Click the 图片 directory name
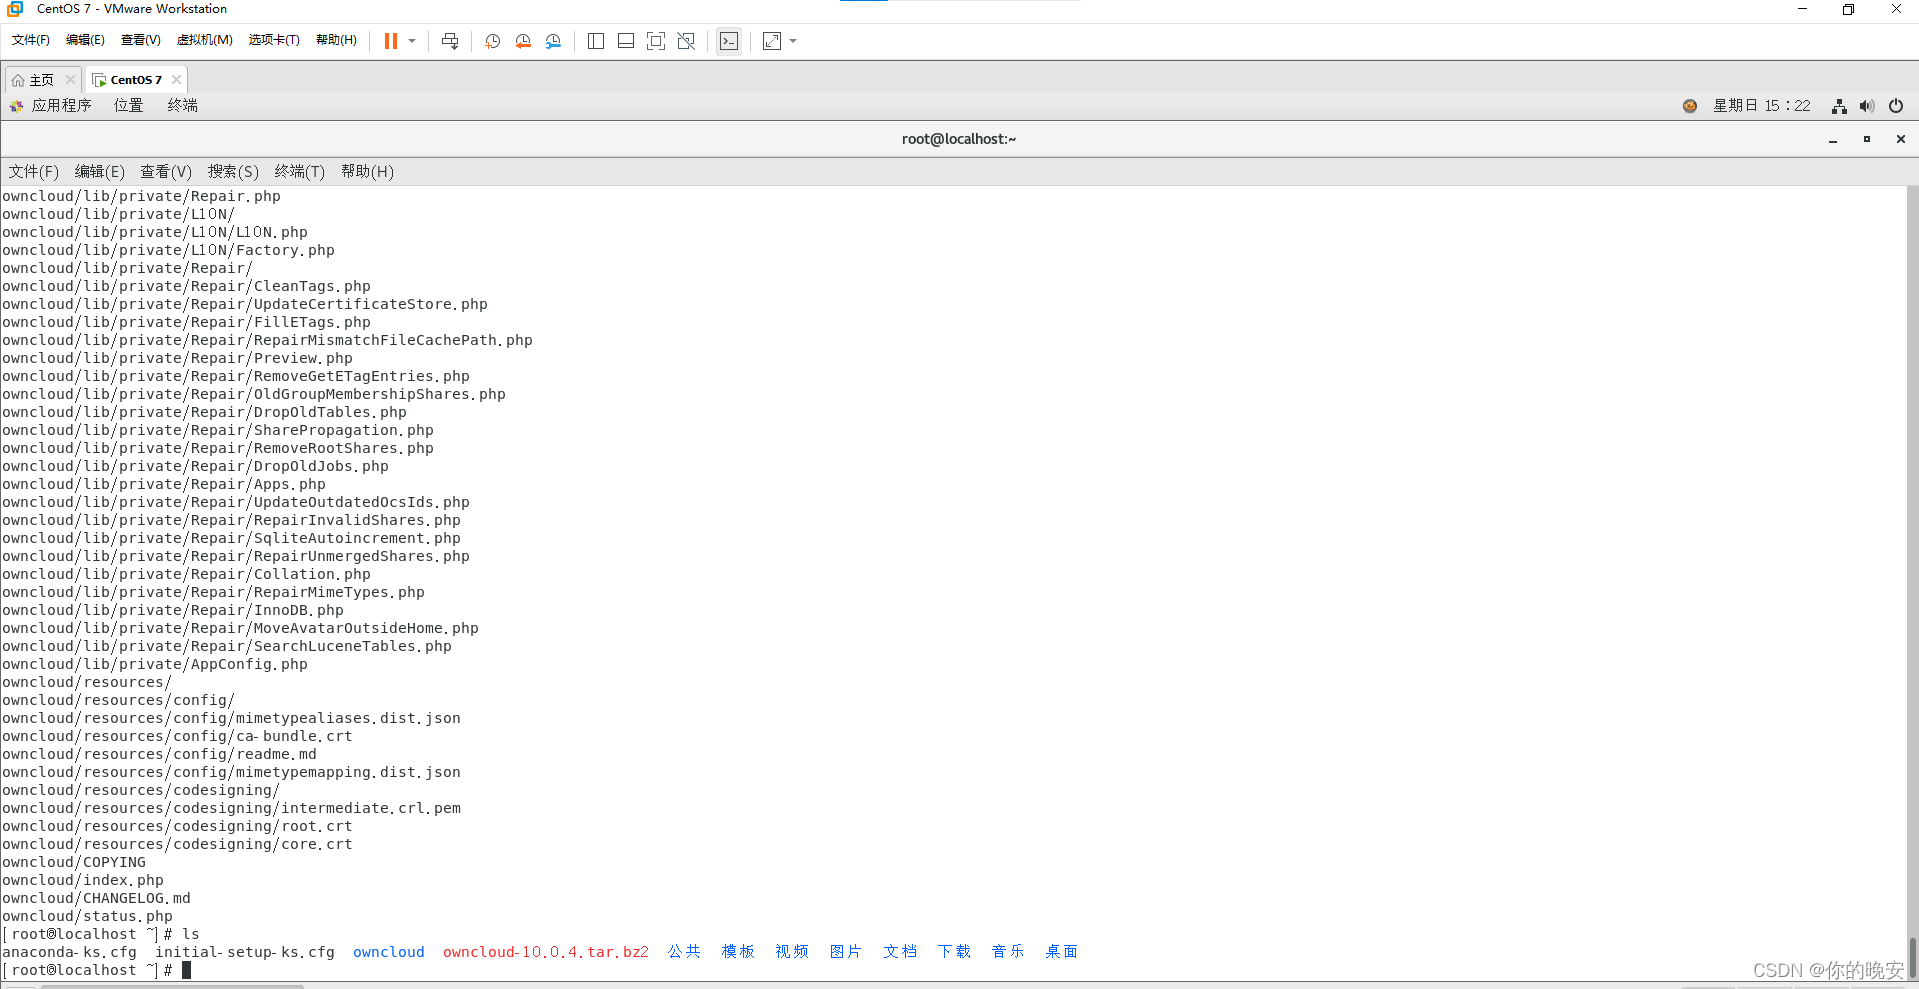The width and height of the screenshot is (1919, 989). coord(846,952)
